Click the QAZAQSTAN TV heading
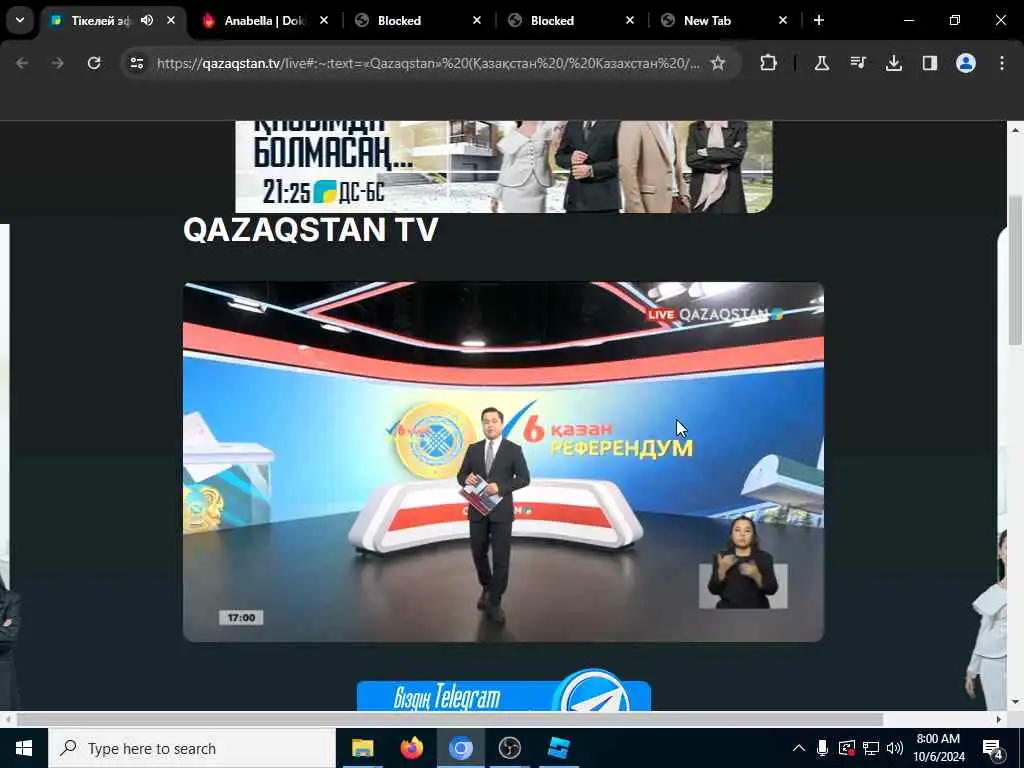Screen dimensions: 1024x768 (310, 230)
